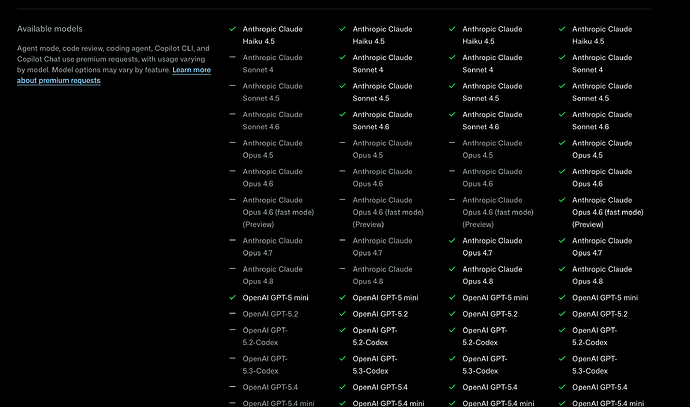Screen dimensions: 690x407
Task: Click dimmed Anthropic Claude Sonnet 4.6 label
Action: 272,121
